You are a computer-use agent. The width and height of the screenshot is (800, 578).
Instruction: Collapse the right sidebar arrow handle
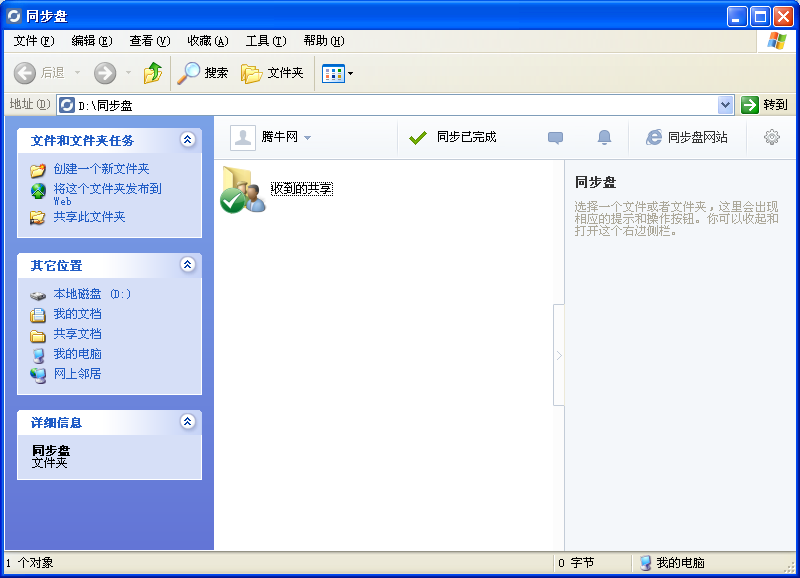[x=559, y=355]
